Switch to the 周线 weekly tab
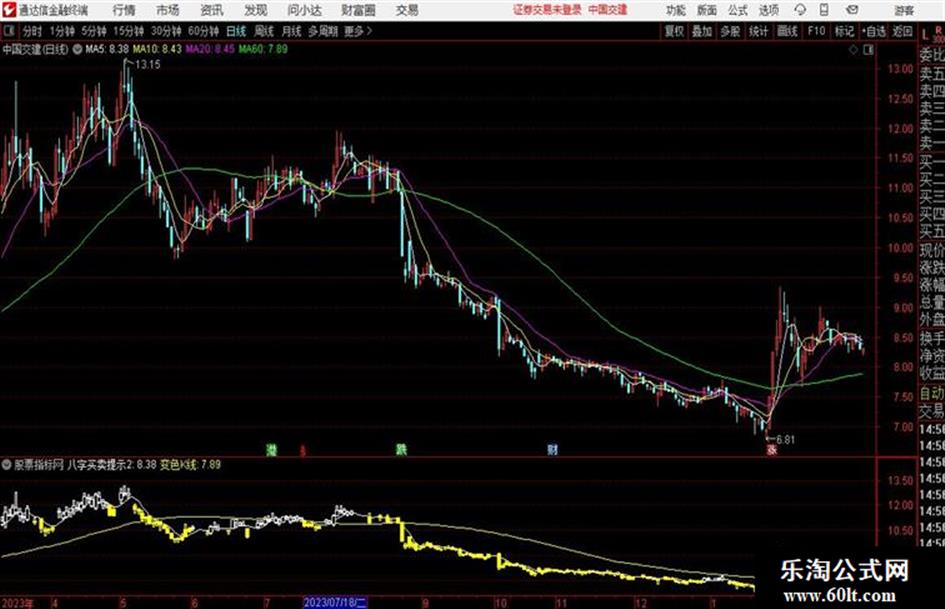This screenshot has width=945, height=609. click(264, 31)
